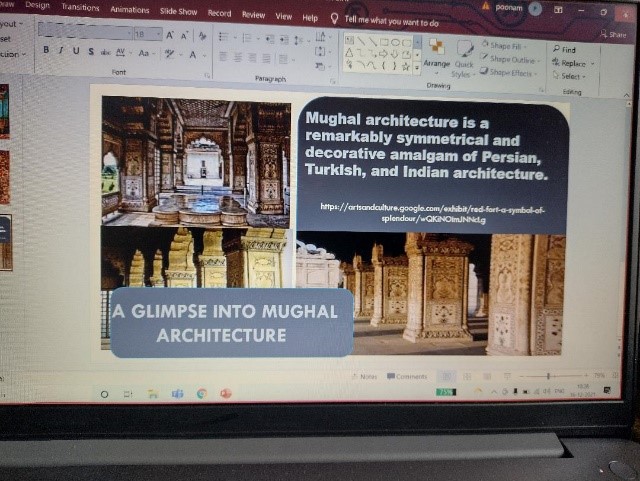Expand the shapes gallery More arrow
The image size is (640, 481).
417,67
